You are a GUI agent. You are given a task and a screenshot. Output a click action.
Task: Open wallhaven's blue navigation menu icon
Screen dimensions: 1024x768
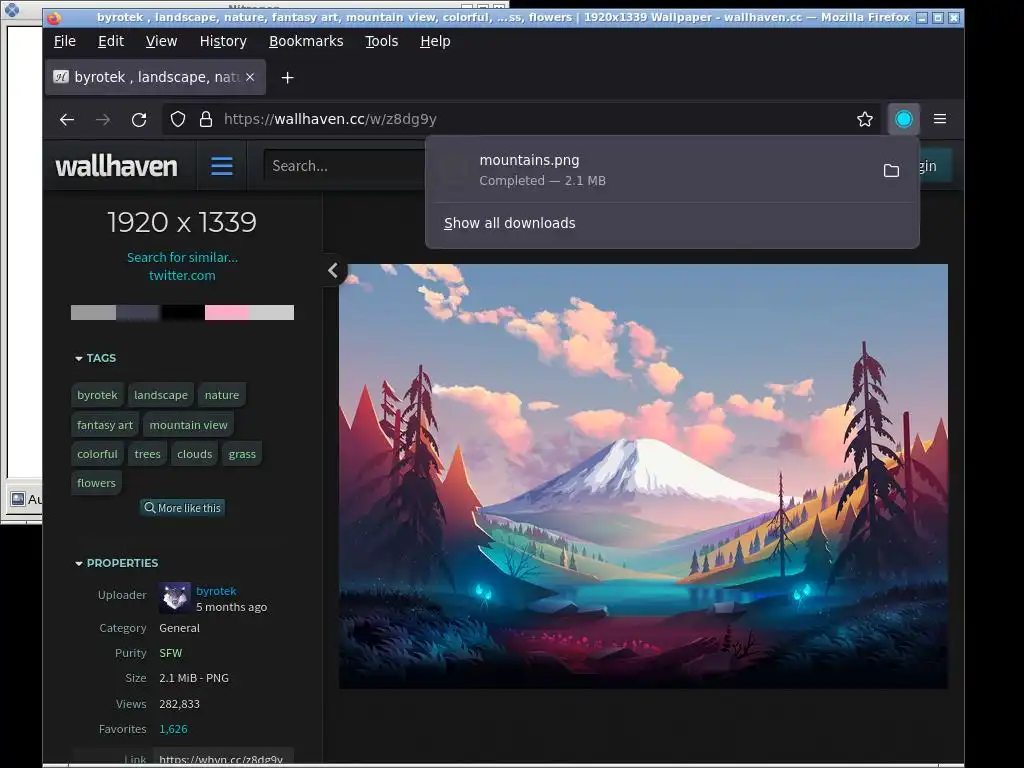[x=222, y=166]
